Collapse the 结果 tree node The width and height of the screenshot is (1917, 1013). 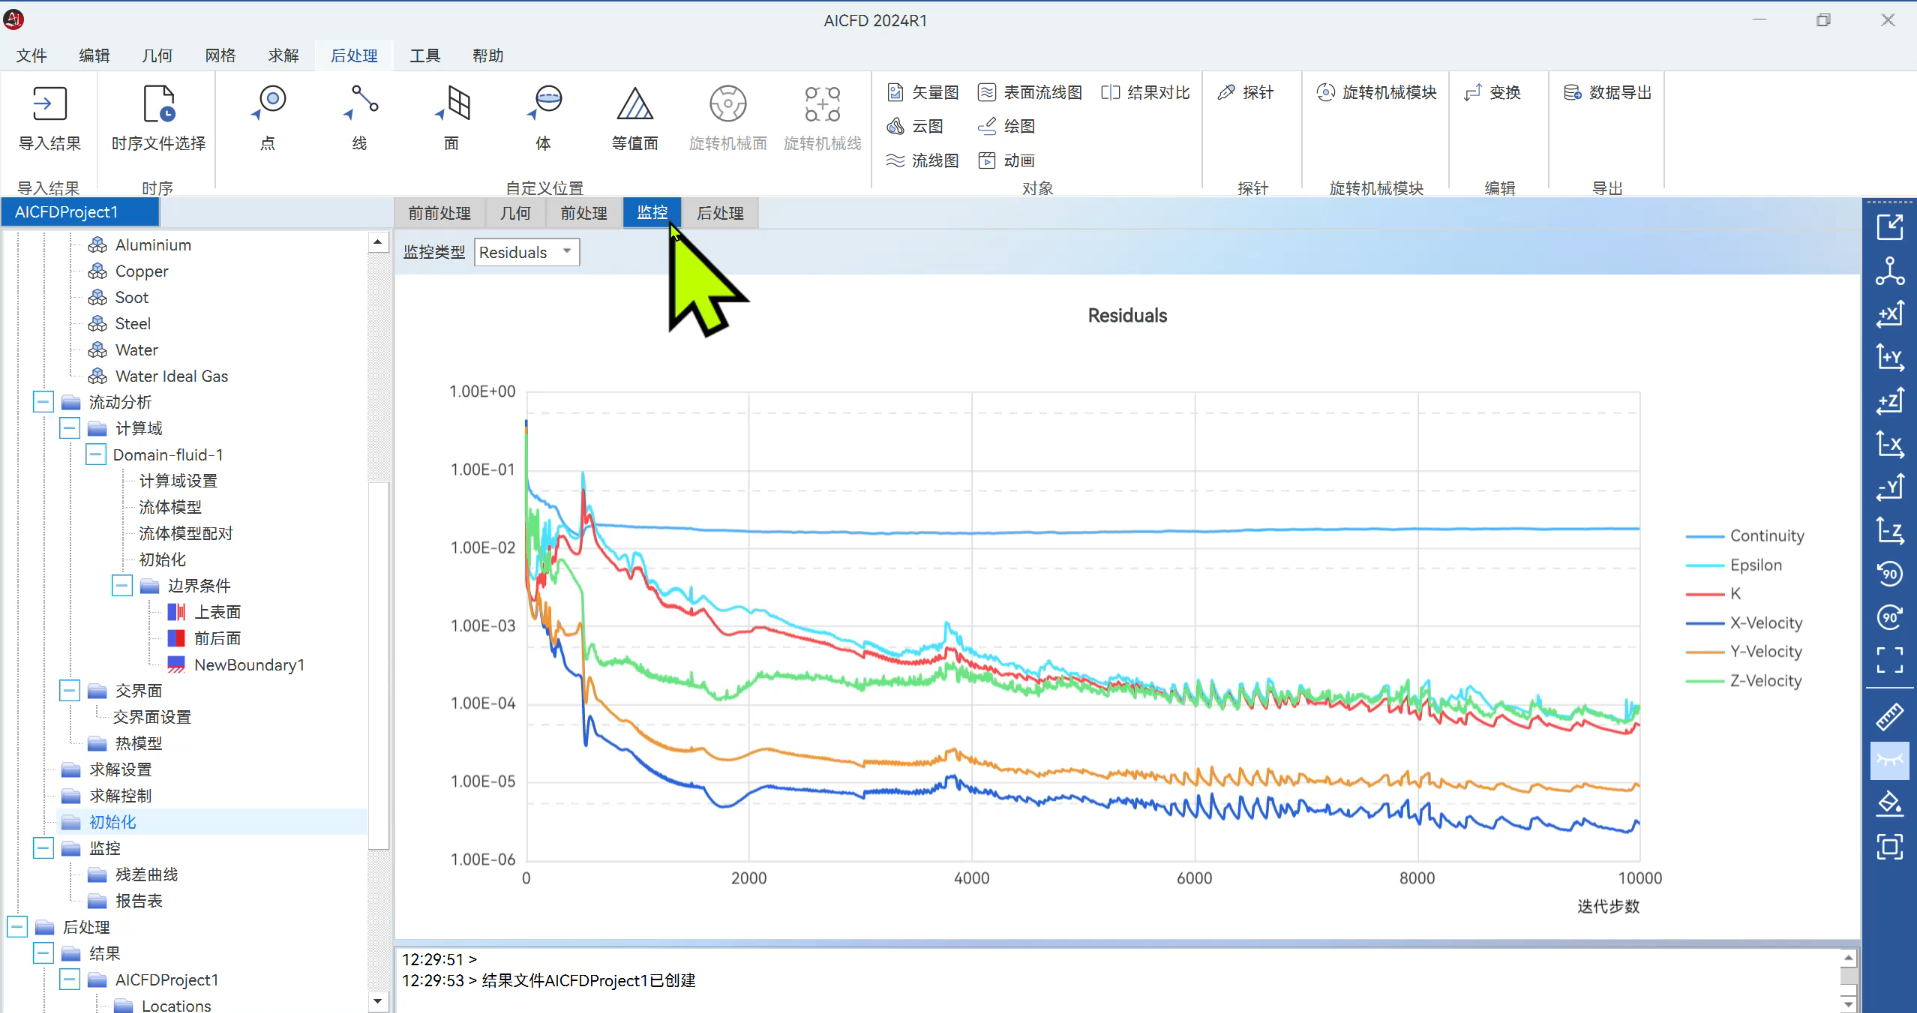pos(43,953)
